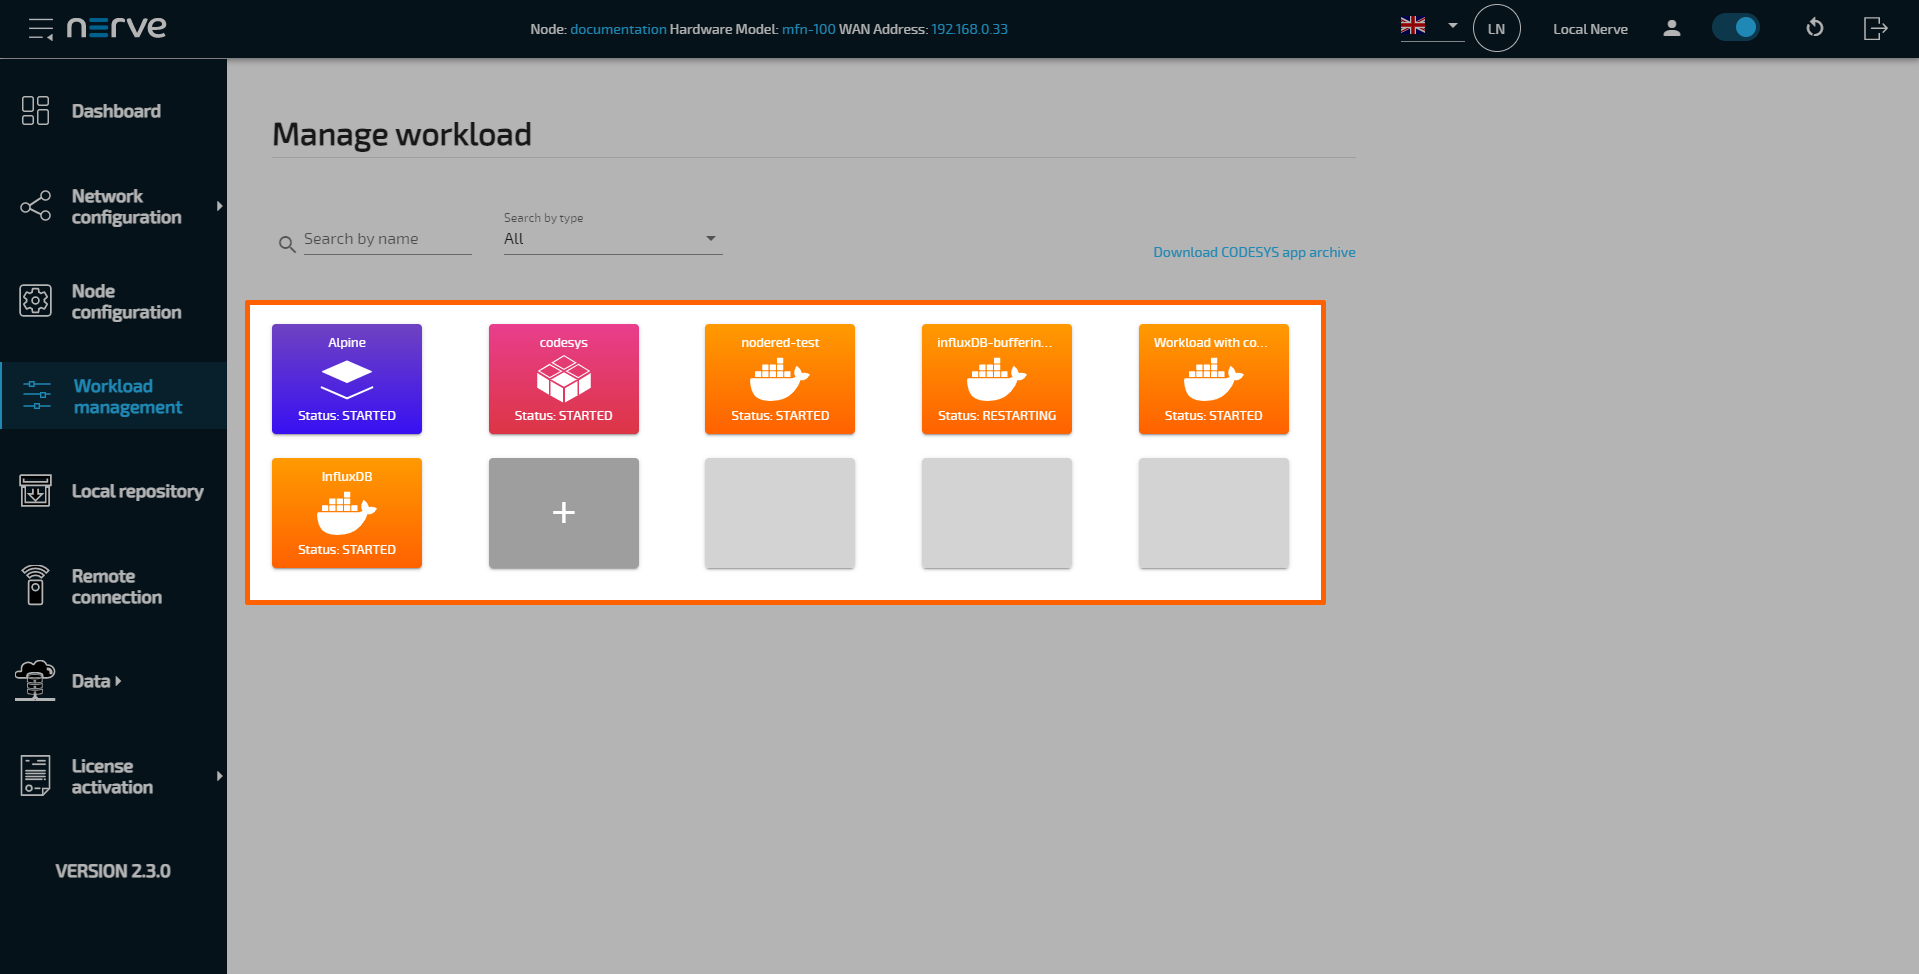
Task: Open the user profile icon in the top bar
Action: pos(1671,28)
